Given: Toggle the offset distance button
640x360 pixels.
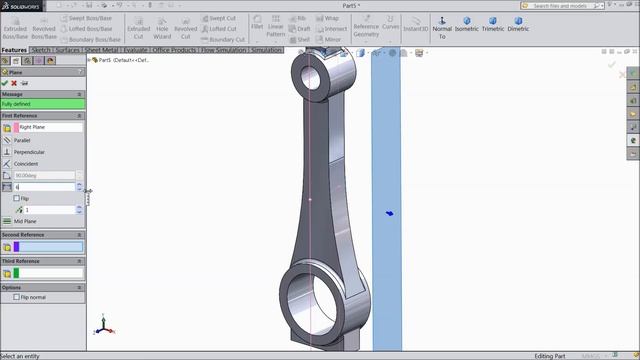Looking at the screenshot, I should pyautogui.click(x=7, y=187).
